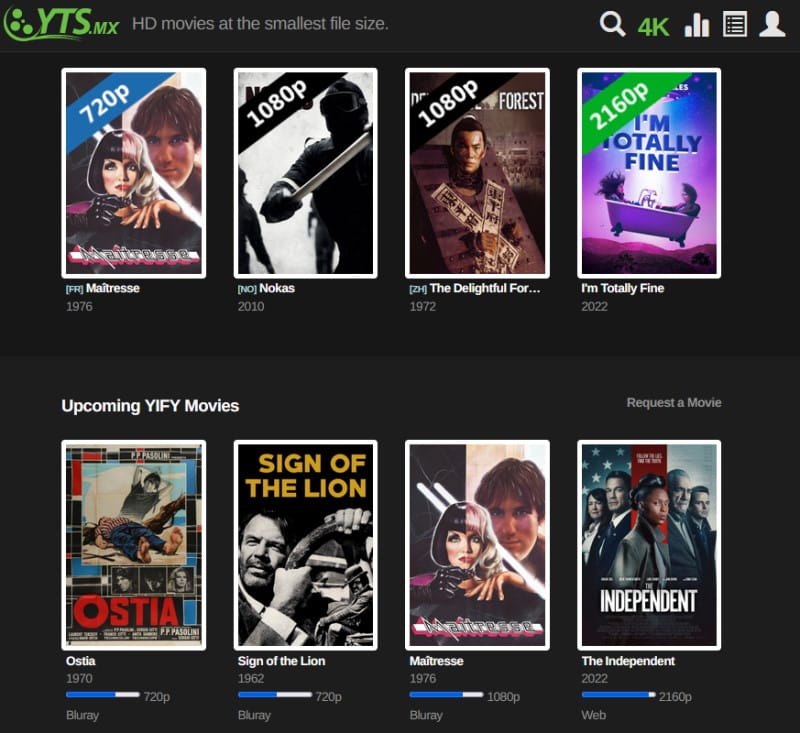This screenshot has width=800, height=733.
Task: Open the Ostia upcoming movie poster
Action: 133,545
